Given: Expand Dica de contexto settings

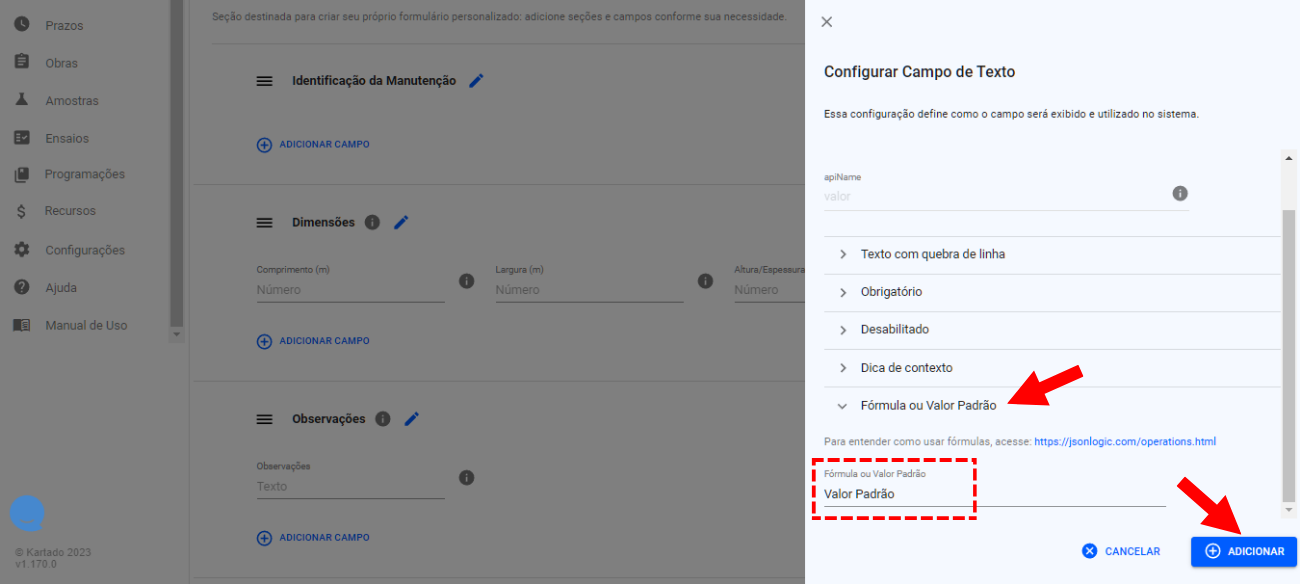Looking at the screenshot, I should pos(906,368).
